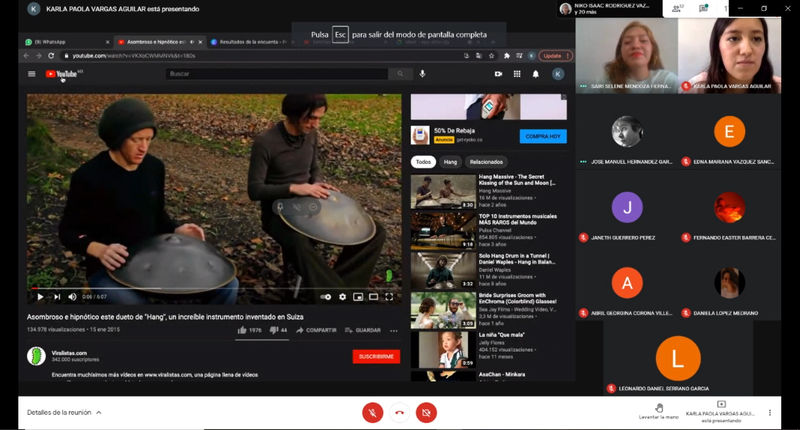
Task: Open La niña Que mala video thumbnail
Action: click(x=443, y=349)
